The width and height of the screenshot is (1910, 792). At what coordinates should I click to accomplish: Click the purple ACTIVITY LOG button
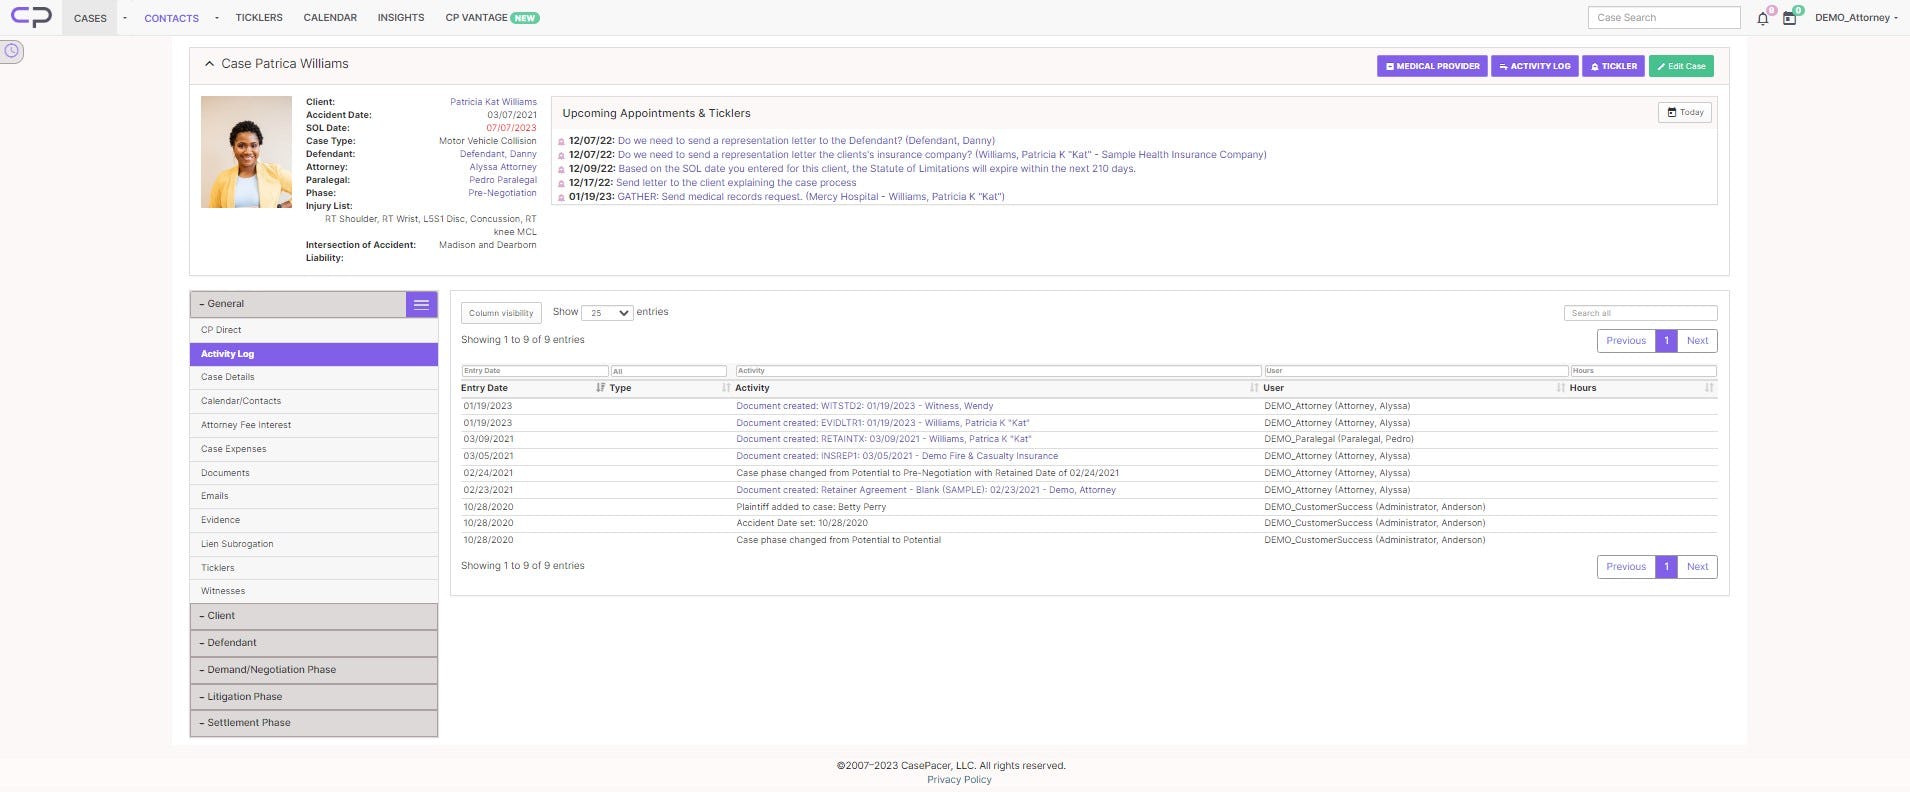1535,66
